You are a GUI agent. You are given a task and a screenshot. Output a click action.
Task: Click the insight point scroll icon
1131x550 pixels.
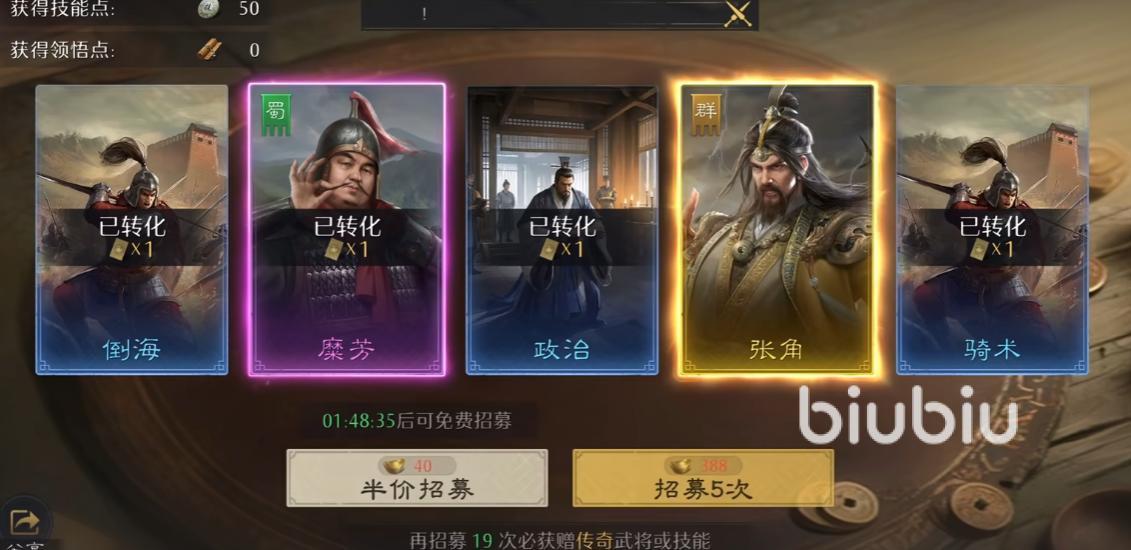[x=209, y=49]
